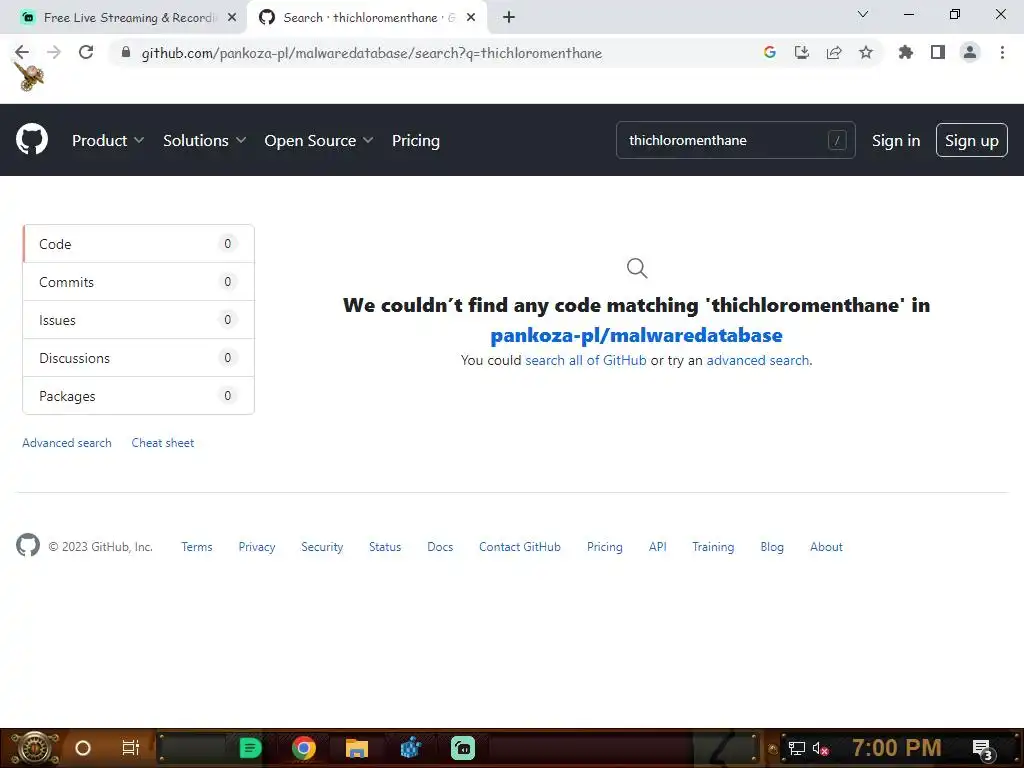Bookmark this page with the star icon
Viewport: 1024px width, 768px height.
(x=866, y=52)
